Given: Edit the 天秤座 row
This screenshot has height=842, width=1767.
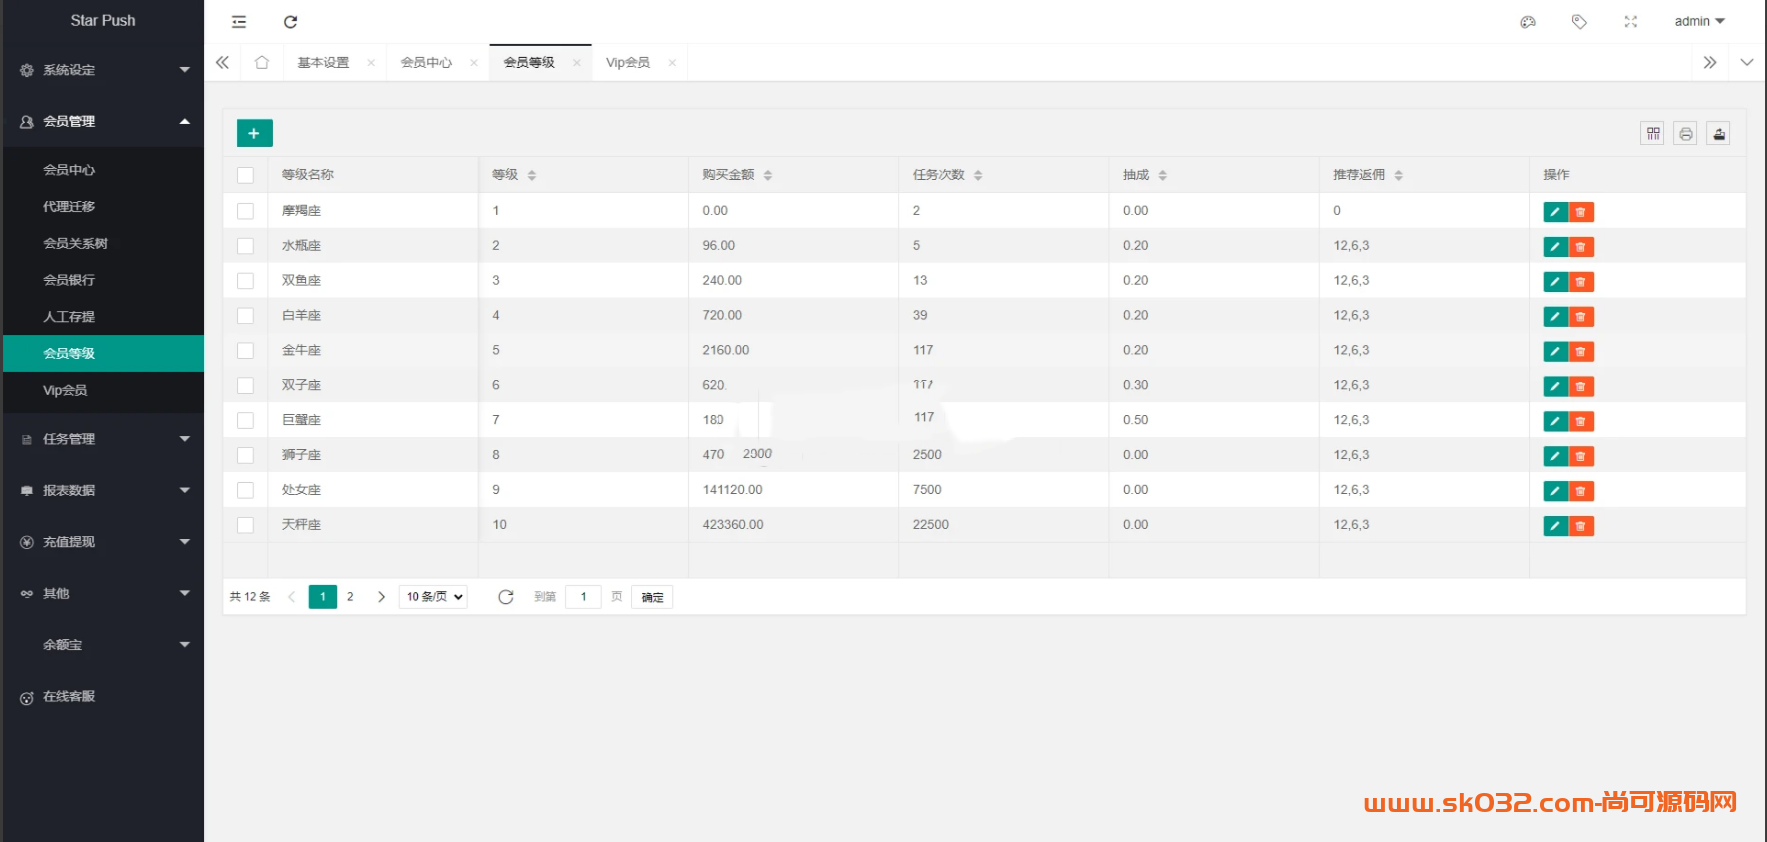Looking at the screenshot, I should [1555, 526].
